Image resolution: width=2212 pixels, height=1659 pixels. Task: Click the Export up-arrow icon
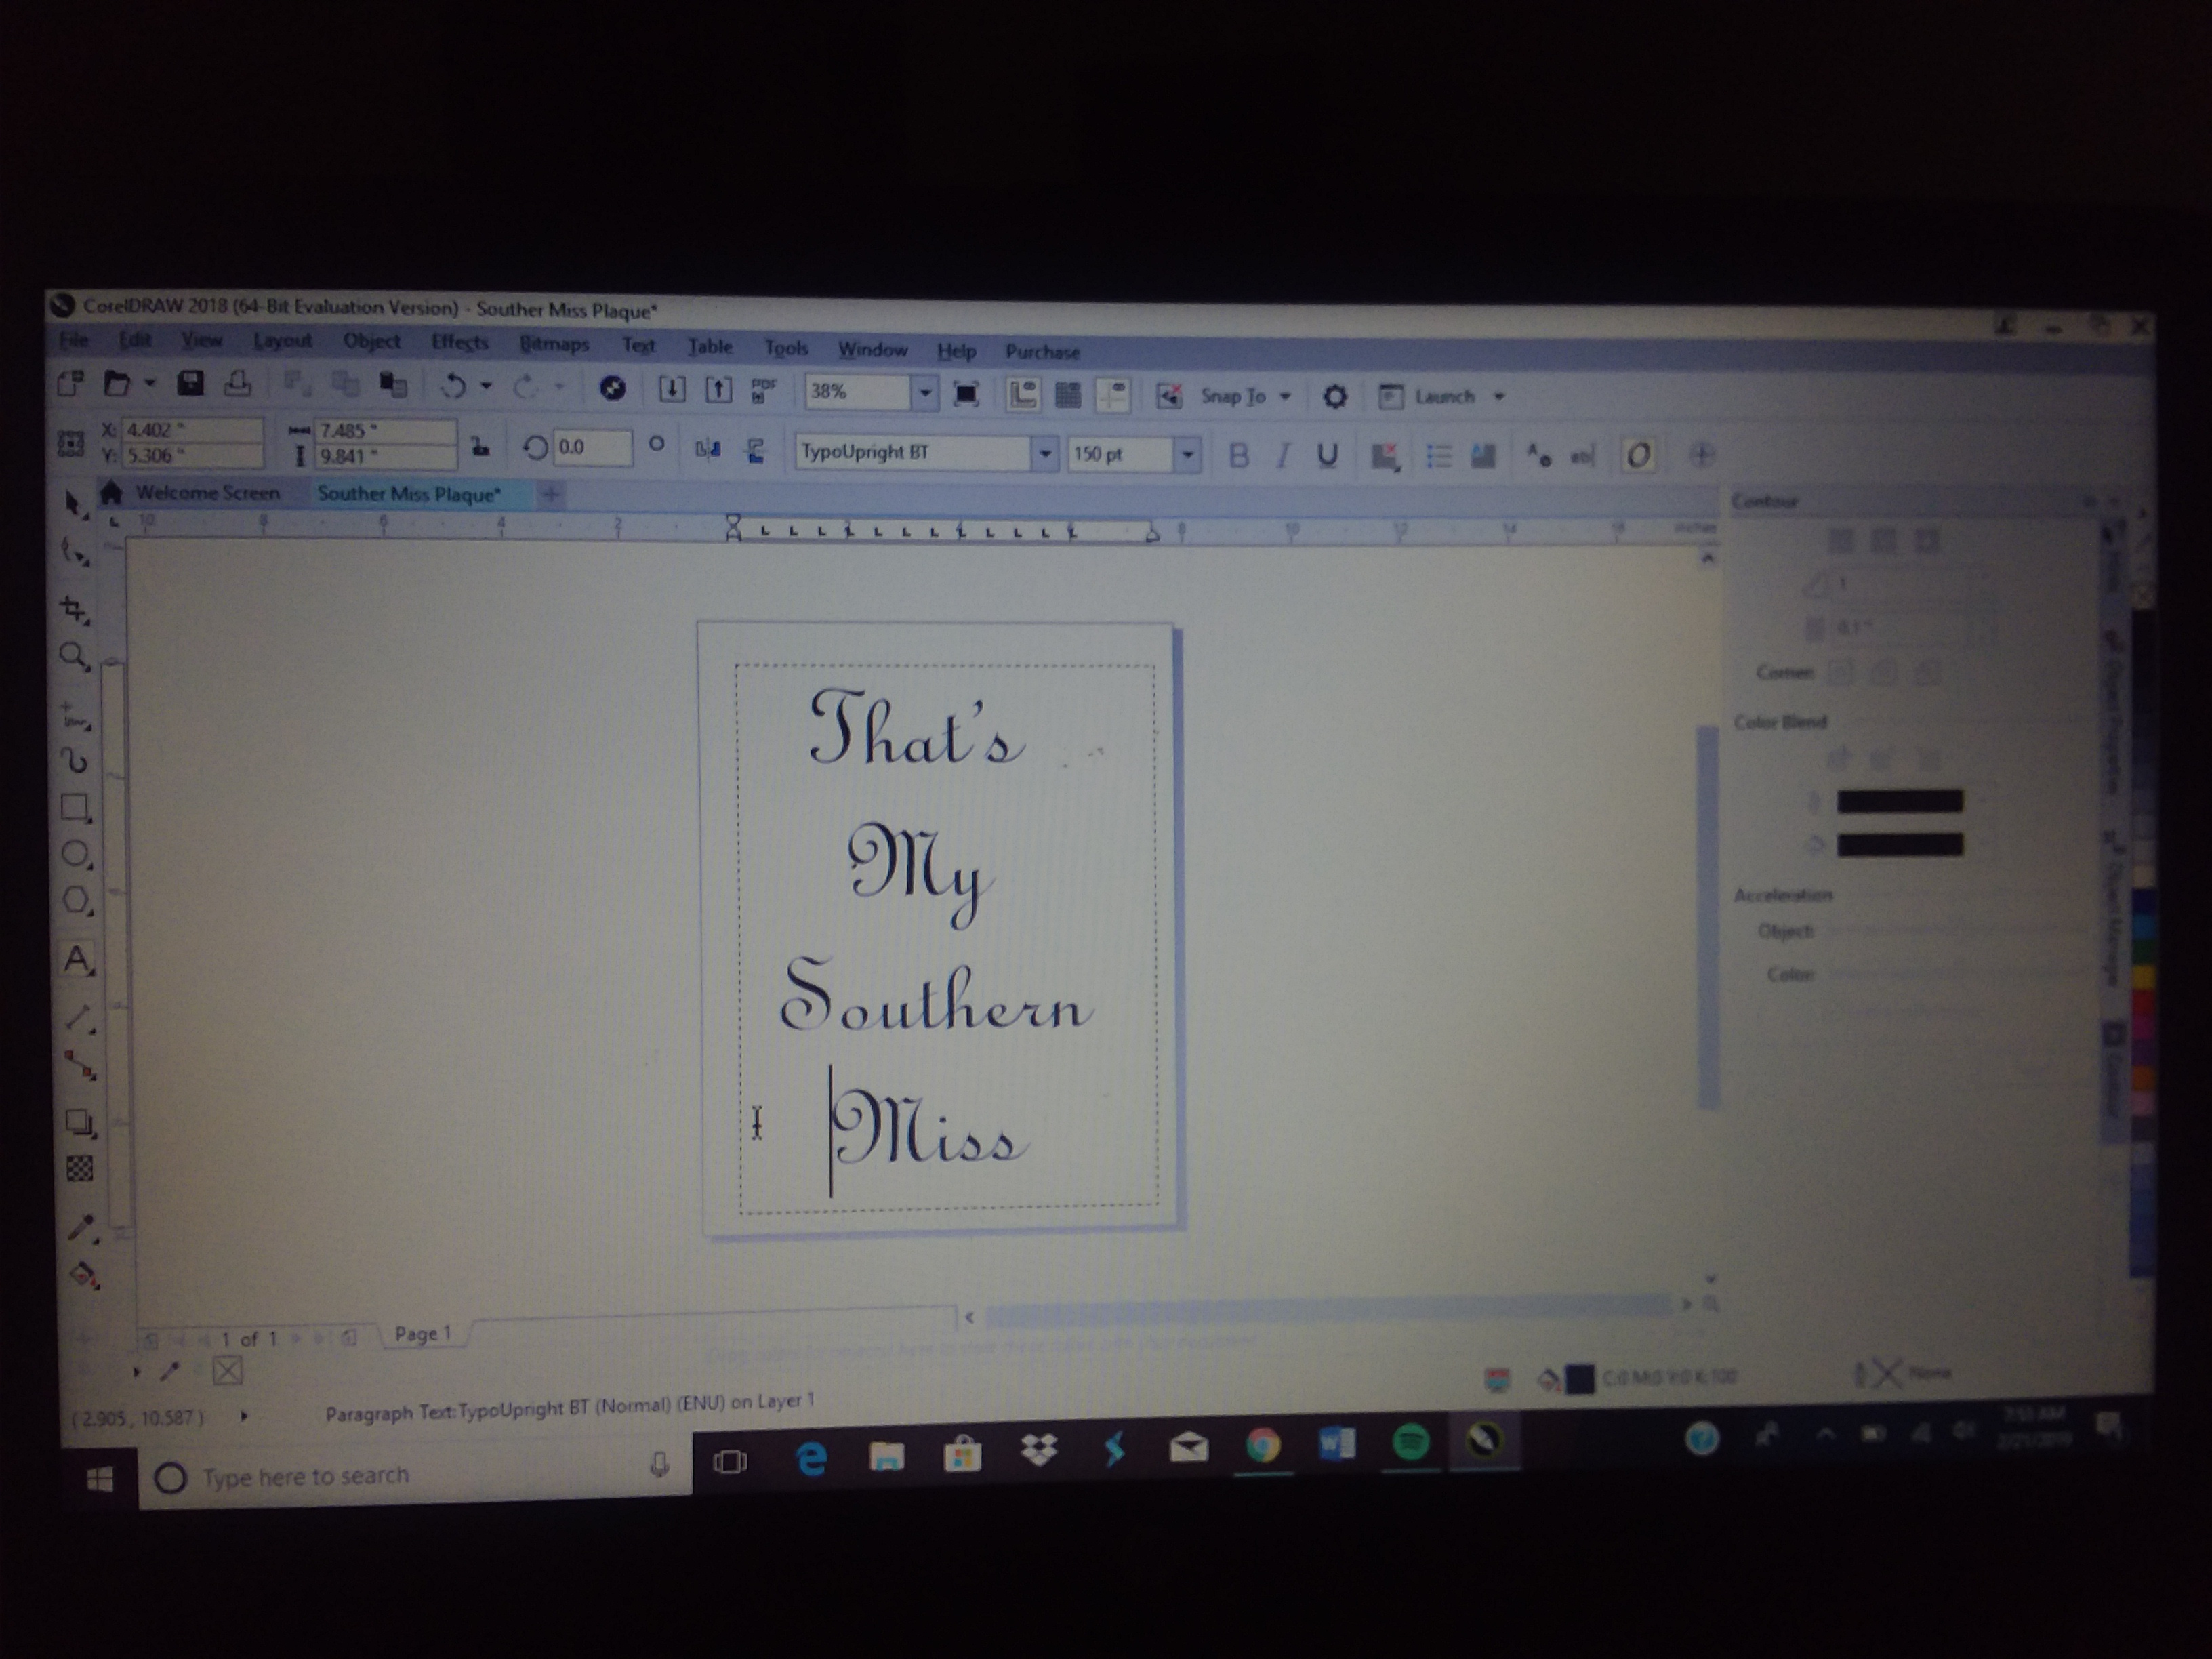(x=718, y=390)
